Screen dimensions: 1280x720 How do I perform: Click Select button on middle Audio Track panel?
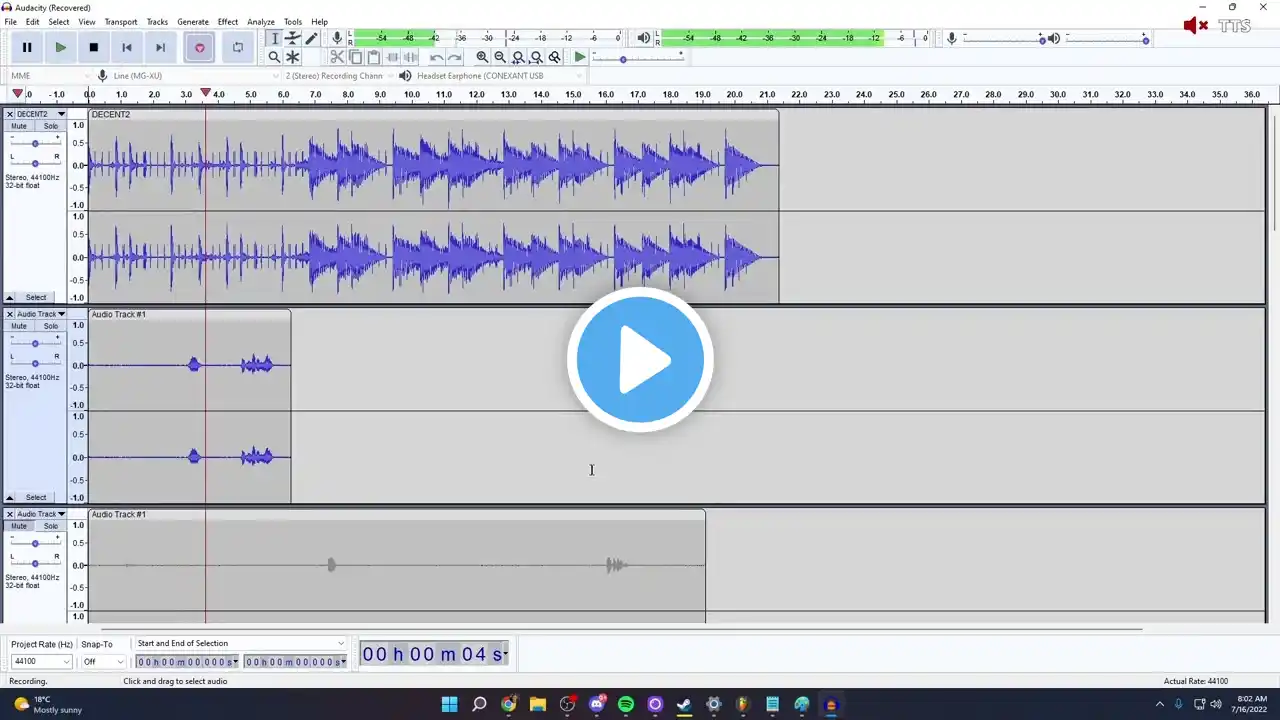point(36,497)
